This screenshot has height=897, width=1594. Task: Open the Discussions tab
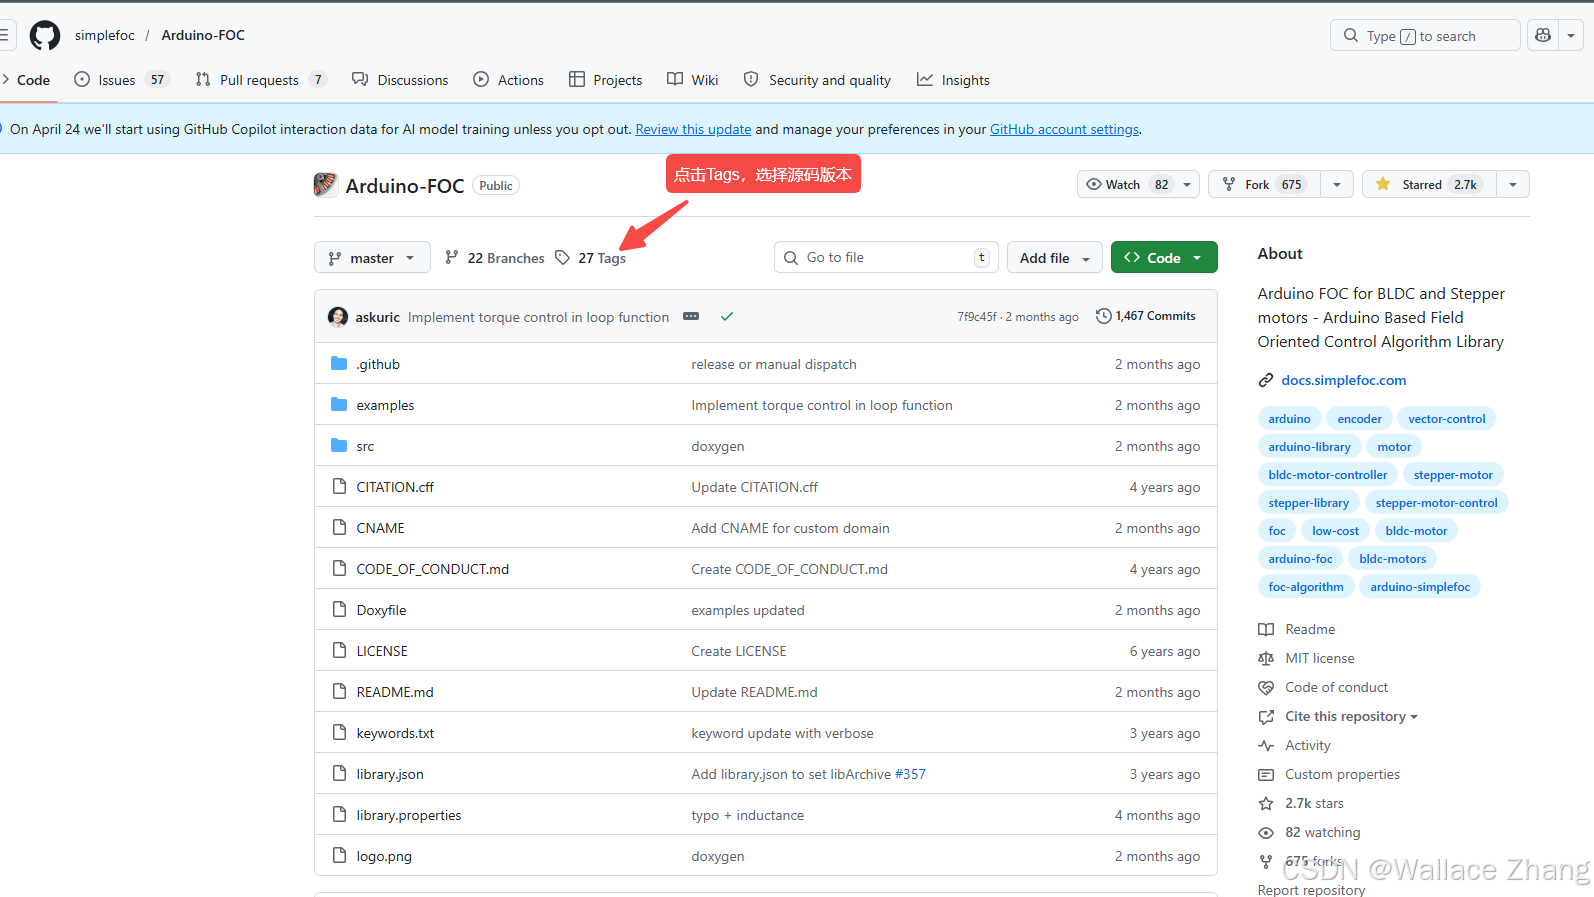pyautogui.click(x=400, y=80)
